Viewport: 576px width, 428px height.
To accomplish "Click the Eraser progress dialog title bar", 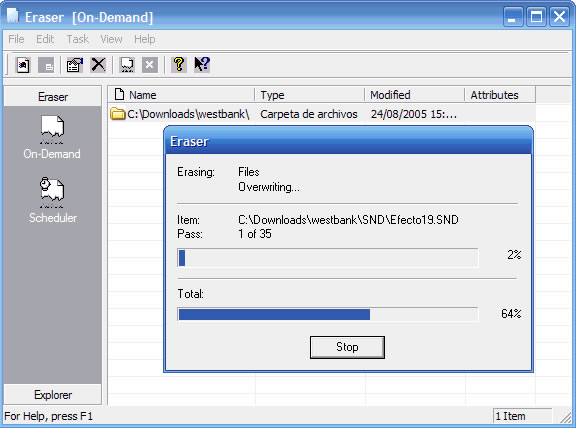I will pos(348,141).
